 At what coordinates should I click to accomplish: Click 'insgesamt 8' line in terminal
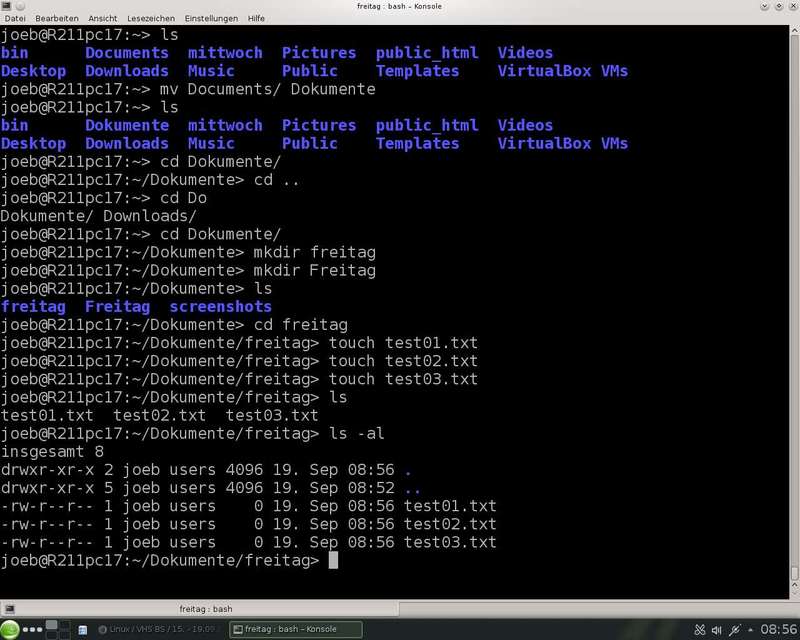52,452
